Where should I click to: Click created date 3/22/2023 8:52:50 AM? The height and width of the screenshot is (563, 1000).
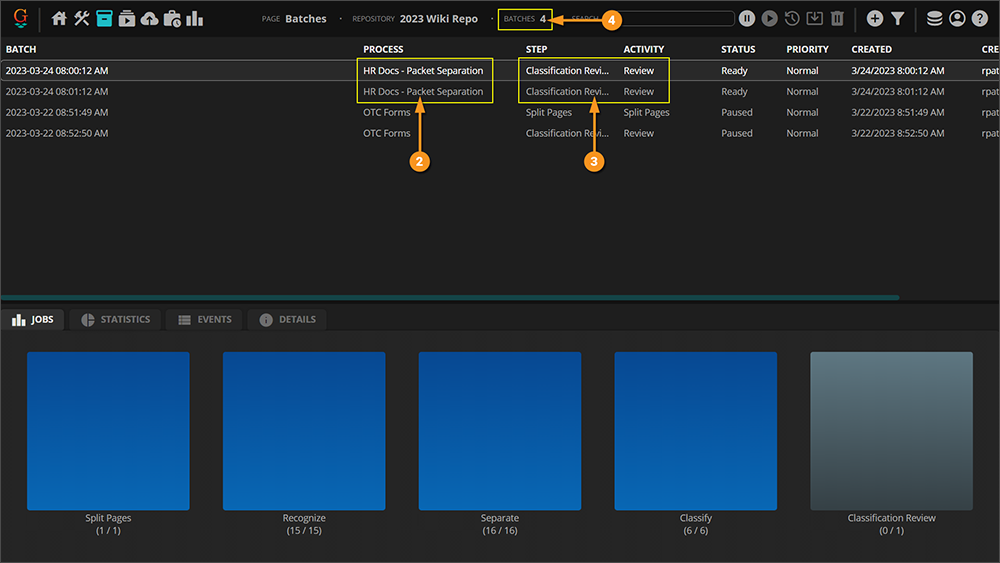pyautogui.click(x=897, y=133)
